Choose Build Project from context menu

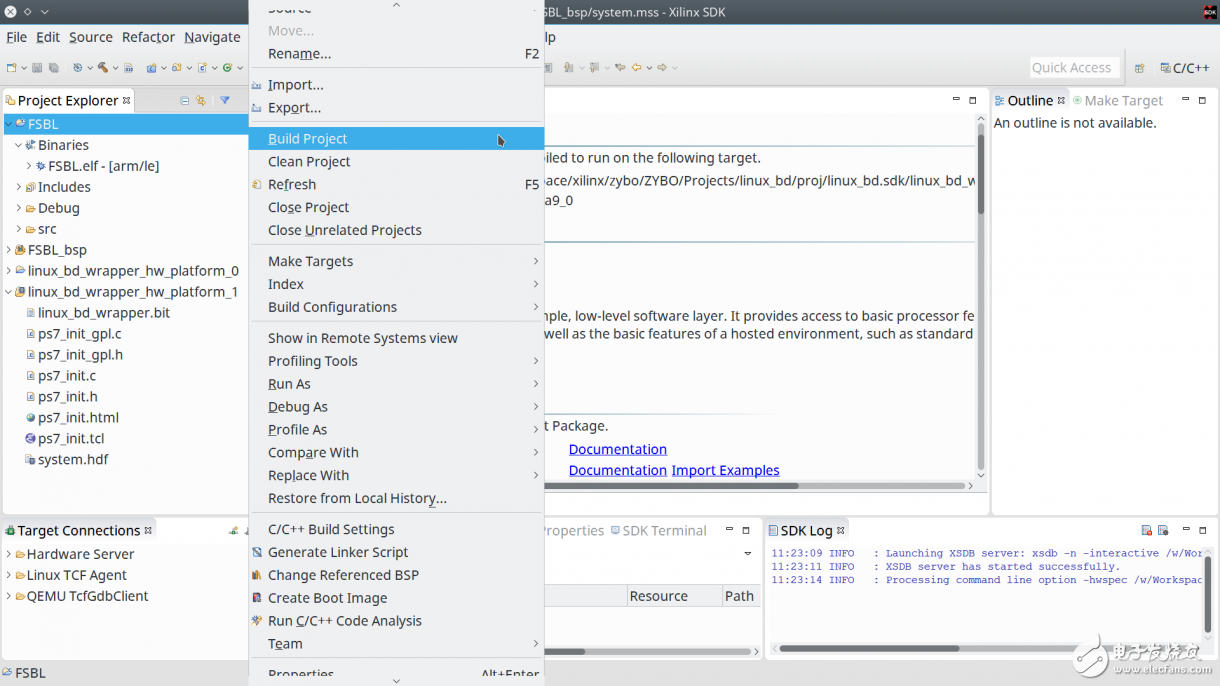click(308, 139)
